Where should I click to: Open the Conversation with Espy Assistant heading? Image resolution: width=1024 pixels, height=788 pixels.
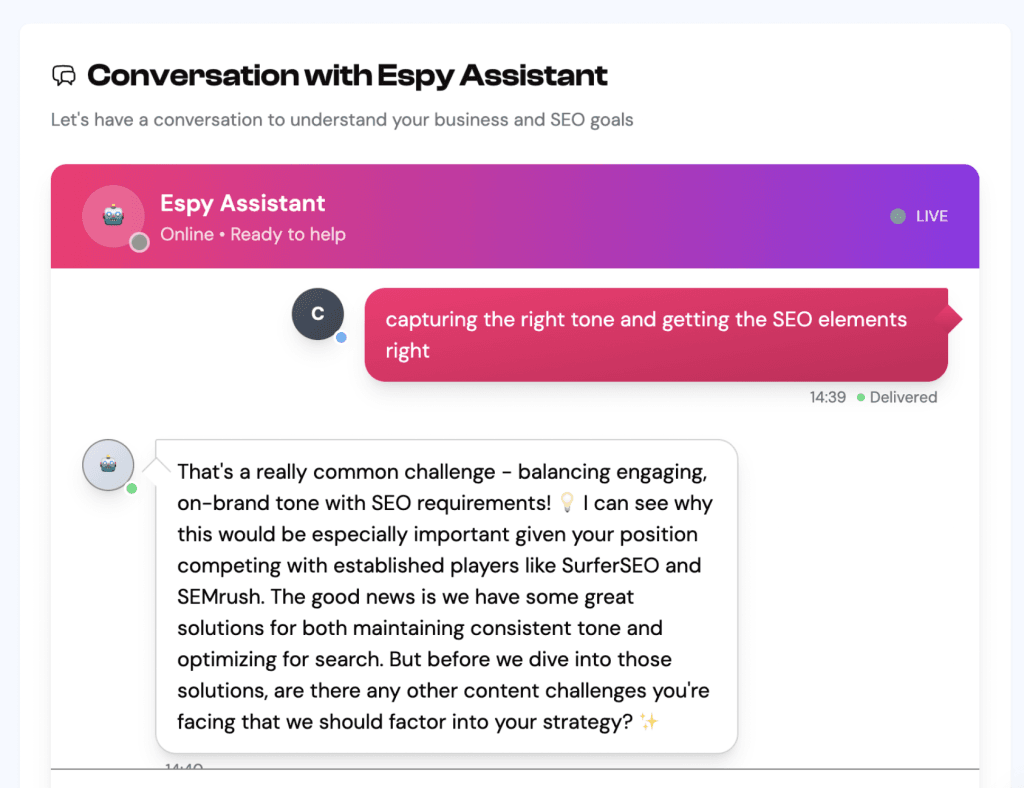pyautogui.click(x=347, y=75)
